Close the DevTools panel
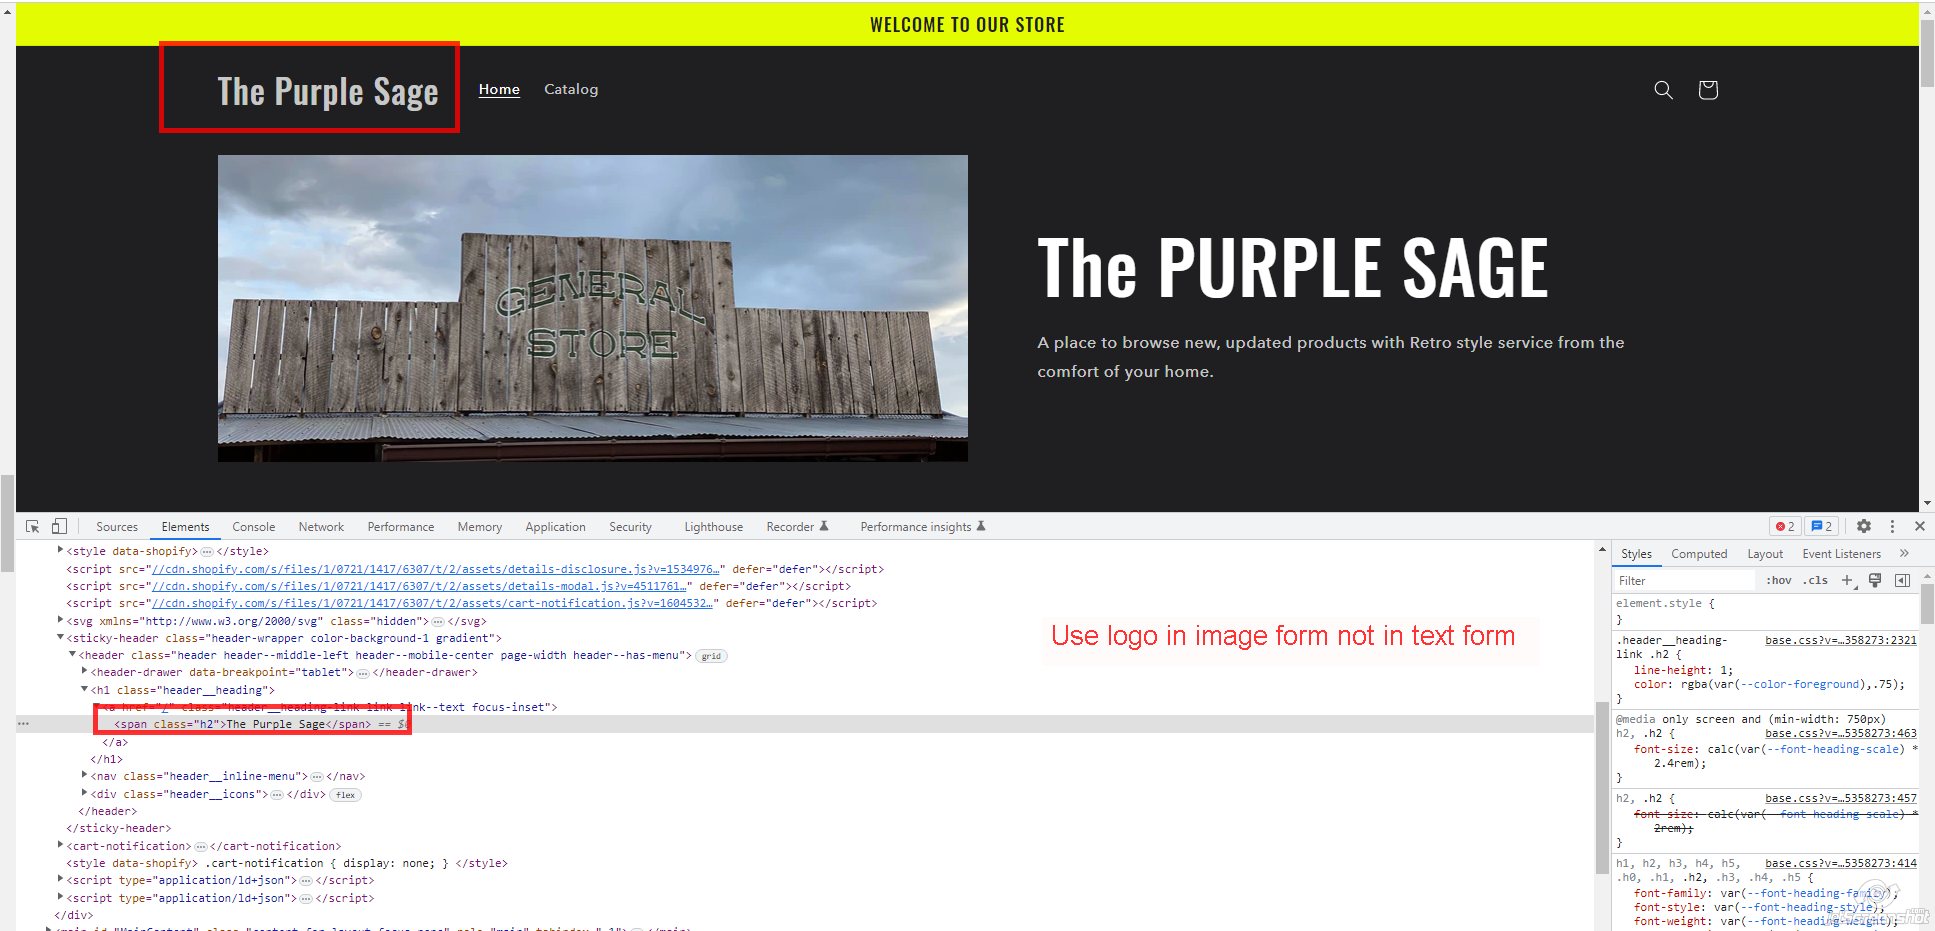Image resolution: width=1935 pixels, height=931 pixels. (x=1920, y=526)
